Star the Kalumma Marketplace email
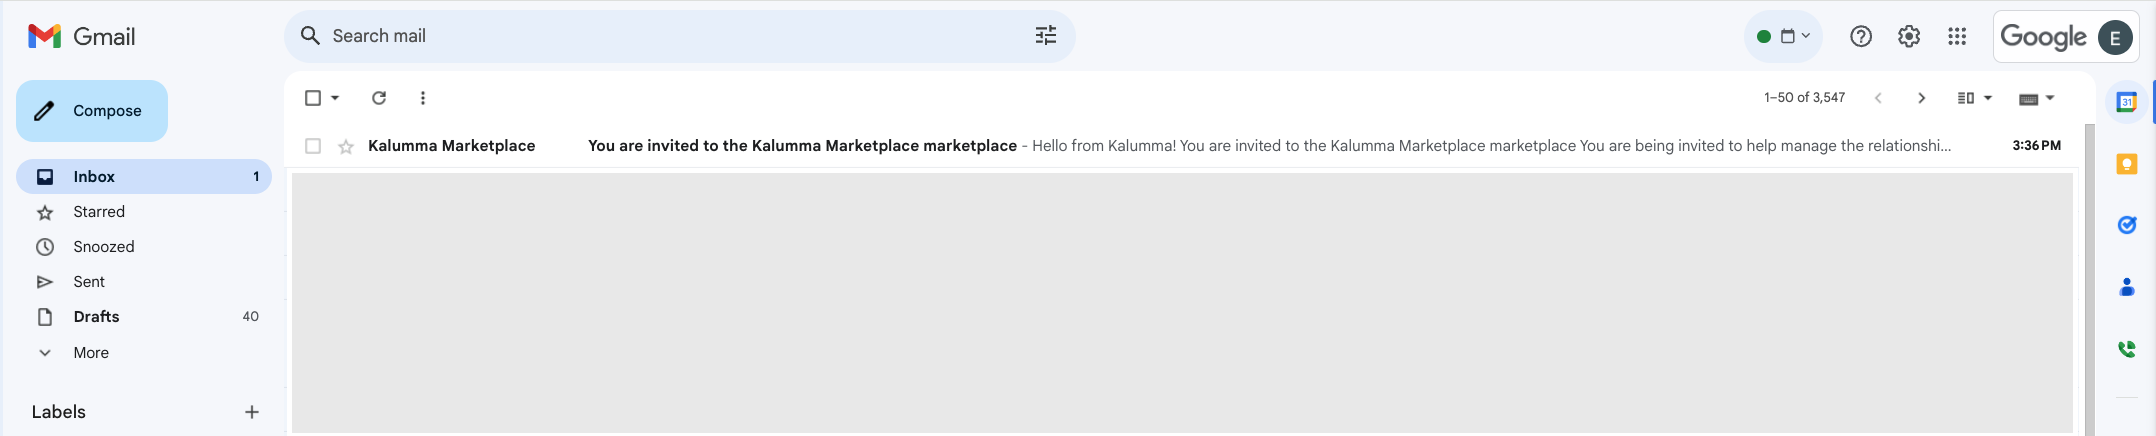Screen dimensions: 2156x436 click(x=346, y=147)
